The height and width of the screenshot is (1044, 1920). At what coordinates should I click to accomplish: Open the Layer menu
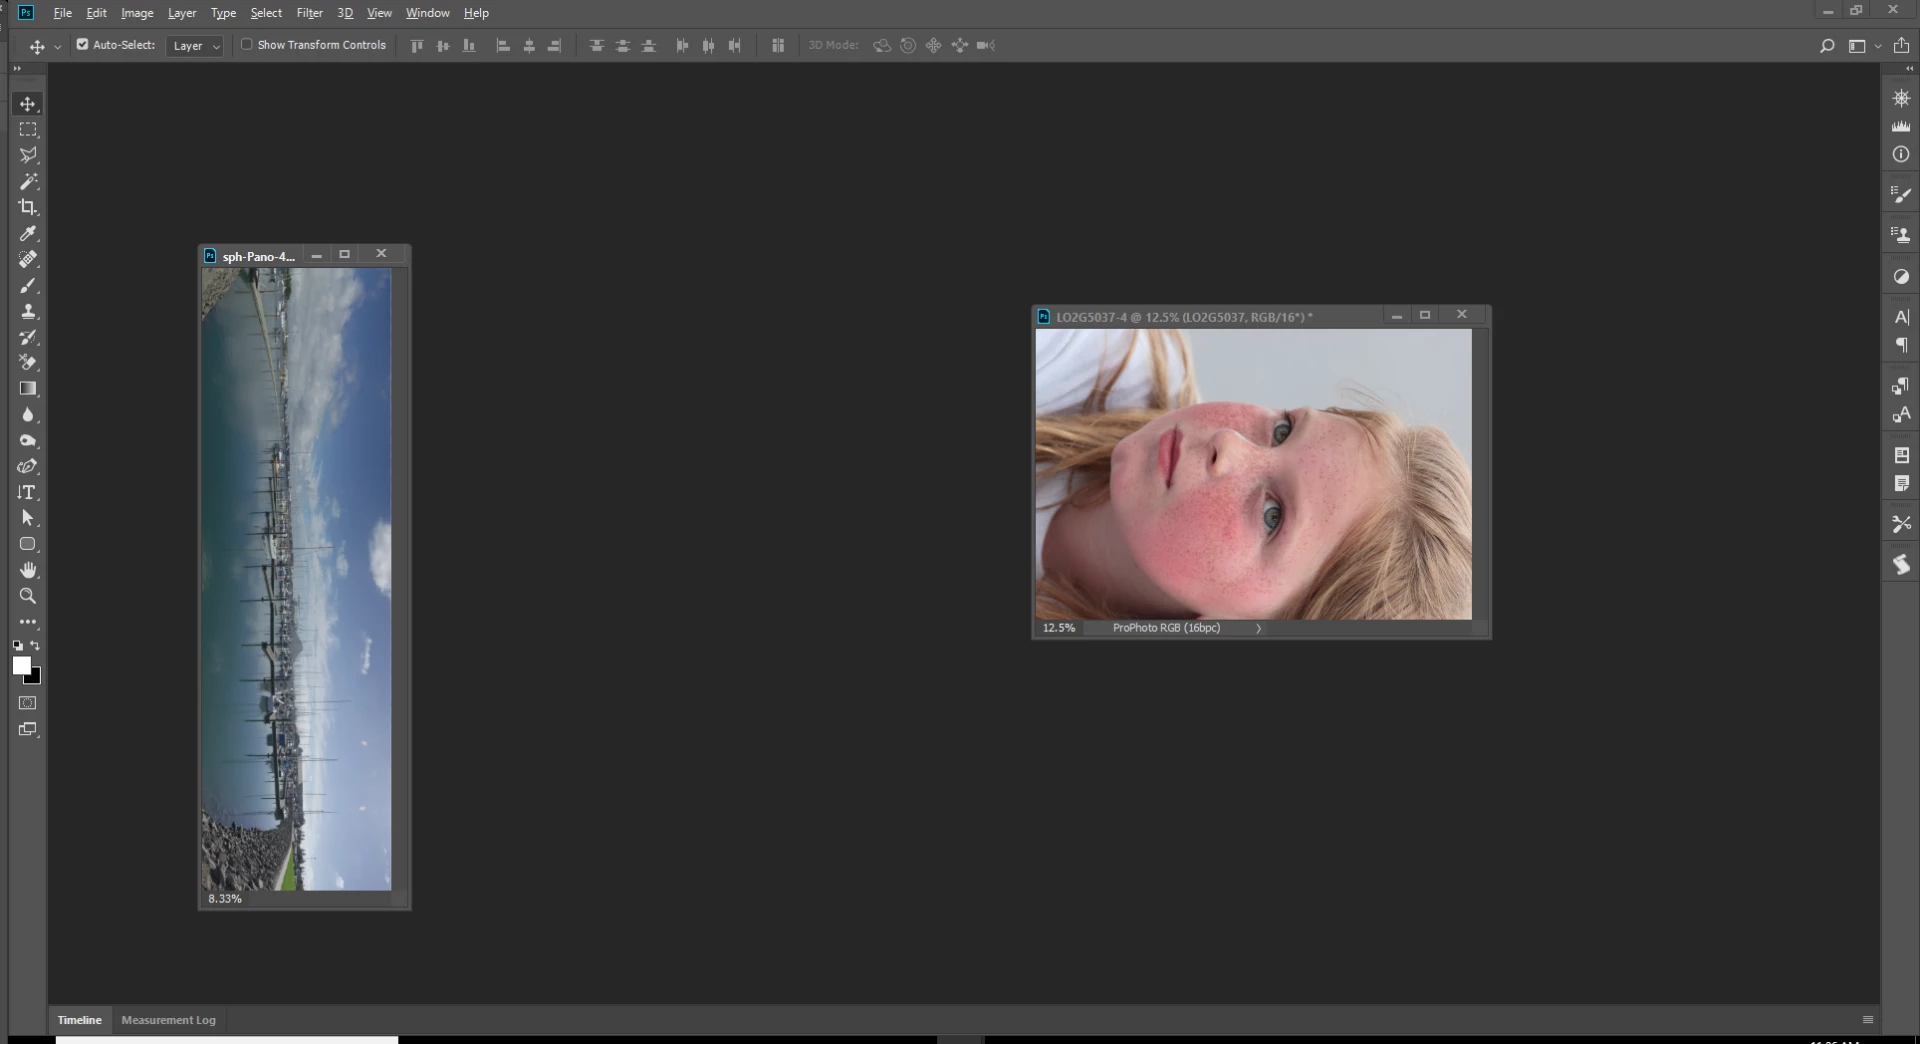182,13
